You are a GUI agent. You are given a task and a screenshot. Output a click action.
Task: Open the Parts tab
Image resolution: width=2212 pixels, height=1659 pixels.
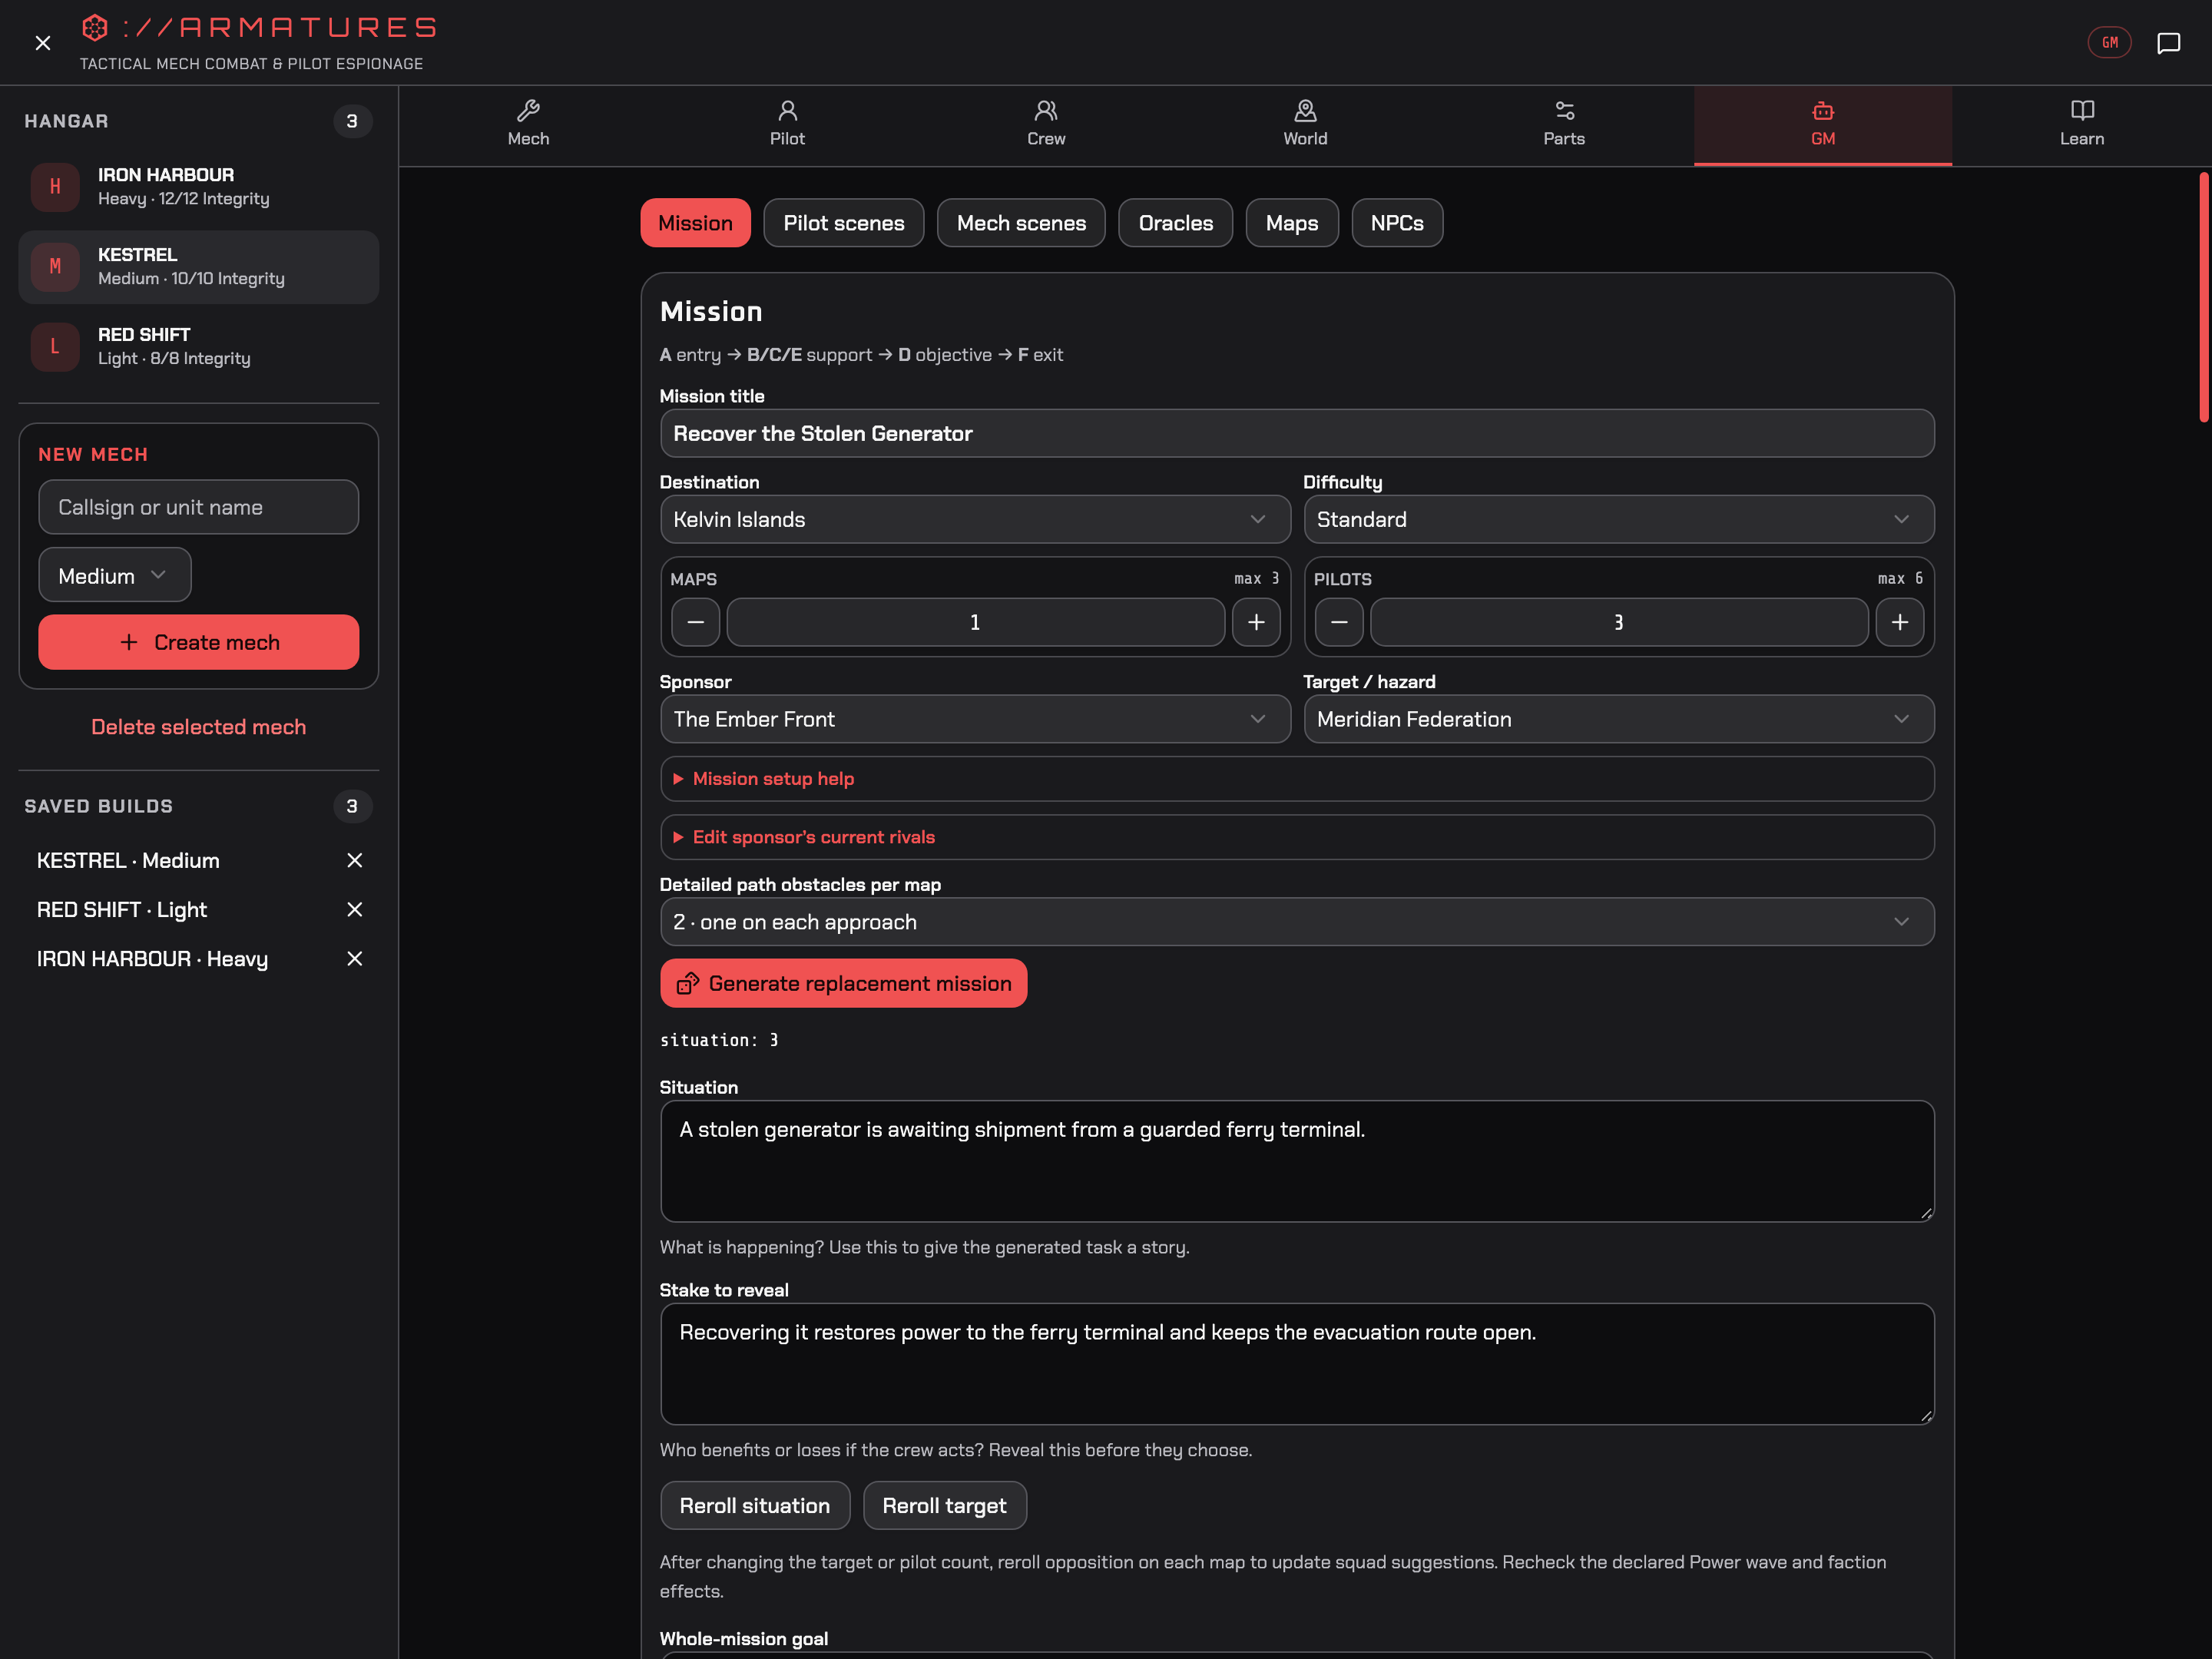pyautogui.click(x=1564, y=125)
